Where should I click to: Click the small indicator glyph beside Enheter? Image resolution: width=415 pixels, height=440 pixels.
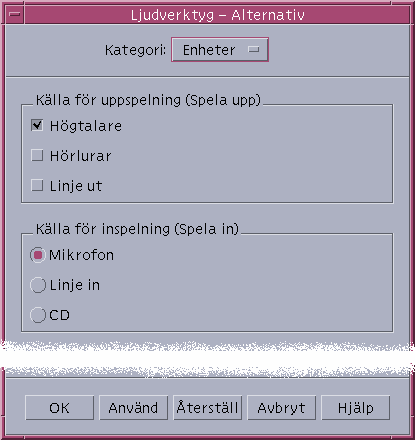pyautogui.click(x=254, y=50)
